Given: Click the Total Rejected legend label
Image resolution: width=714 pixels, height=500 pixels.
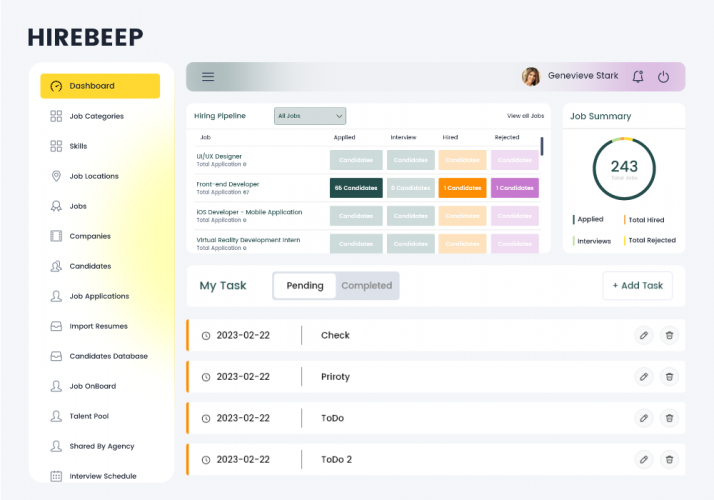Looking at the screenshot, I should [x=652, y=240].
